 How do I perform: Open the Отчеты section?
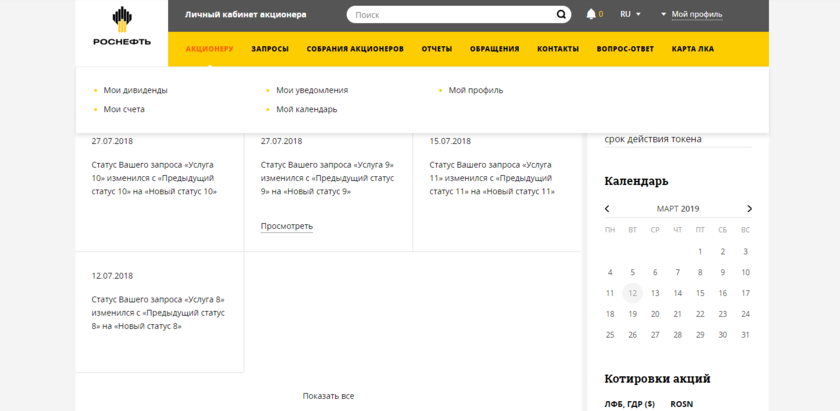pos(436,49)
